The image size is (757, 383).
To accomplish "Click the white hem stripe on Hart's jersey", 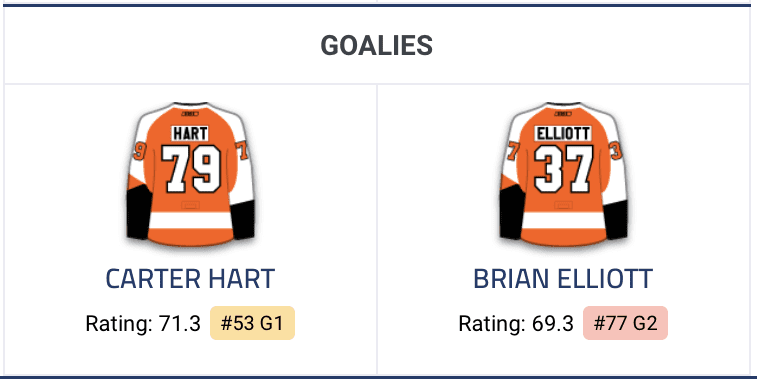I will tap(190, 220).
